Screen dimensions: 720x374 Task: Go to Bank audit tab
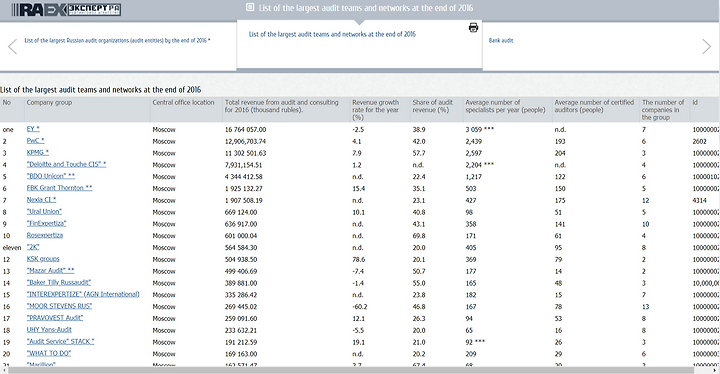(501, 40)
